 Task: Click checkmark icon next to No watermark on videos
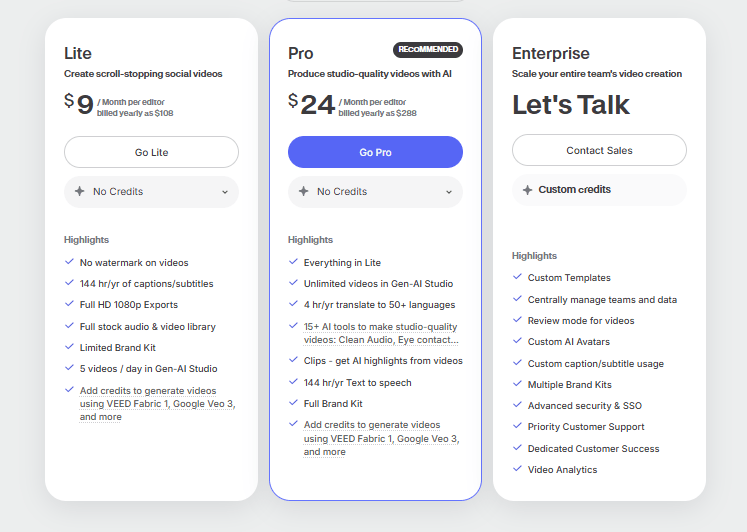(69, 262)
